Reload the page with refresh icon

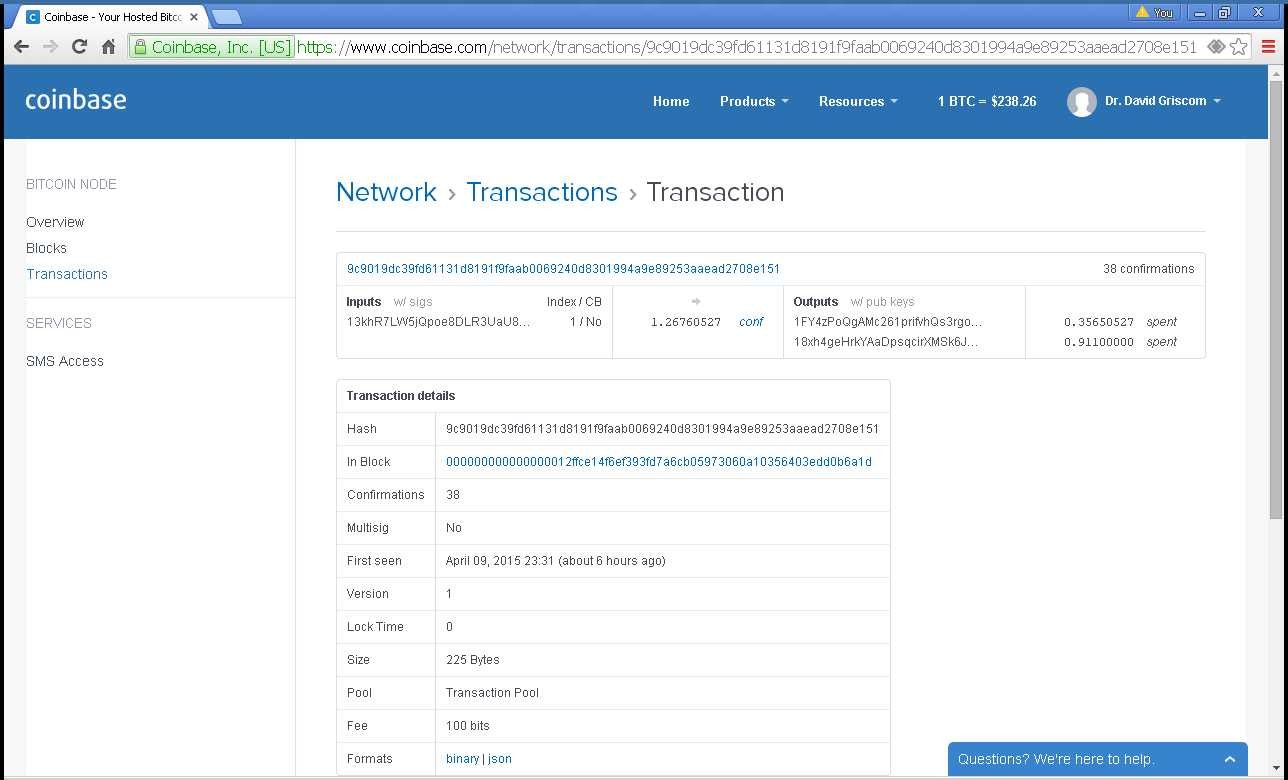[x=79, y=46]
